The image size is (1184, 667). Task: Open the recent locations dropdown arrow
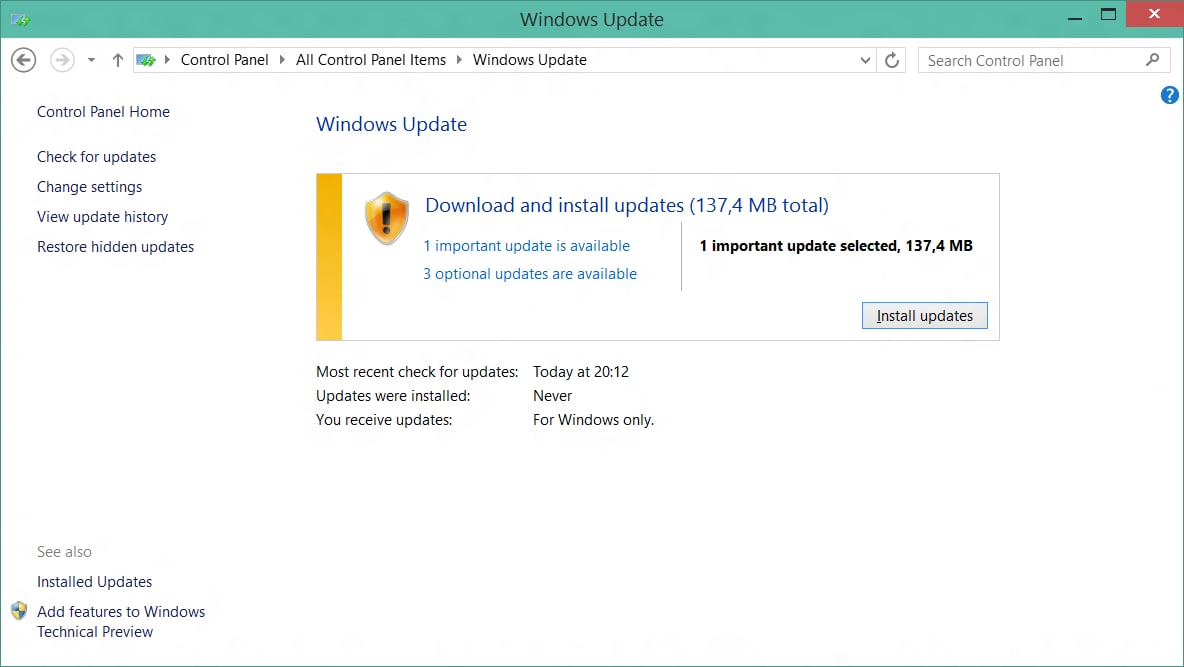(91, 60)
